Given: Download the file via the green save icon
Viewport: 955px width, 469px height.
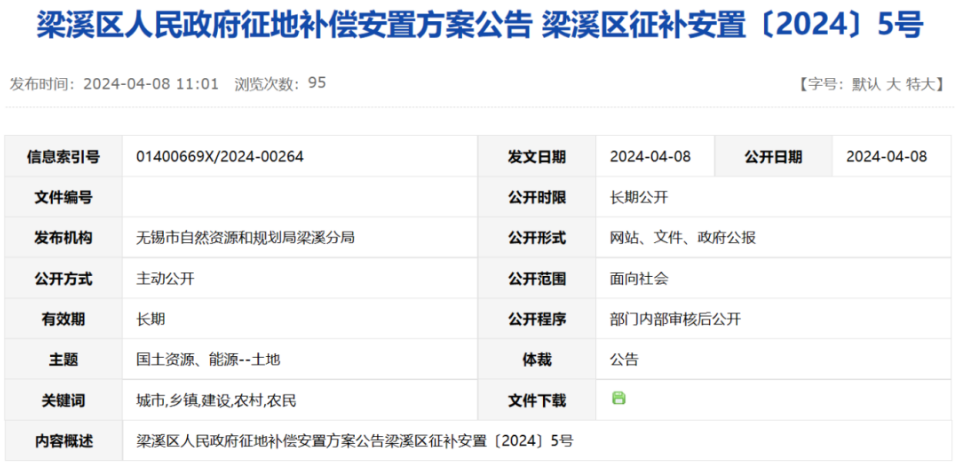Looking at the screenshot, I should (x=618, y=398).
